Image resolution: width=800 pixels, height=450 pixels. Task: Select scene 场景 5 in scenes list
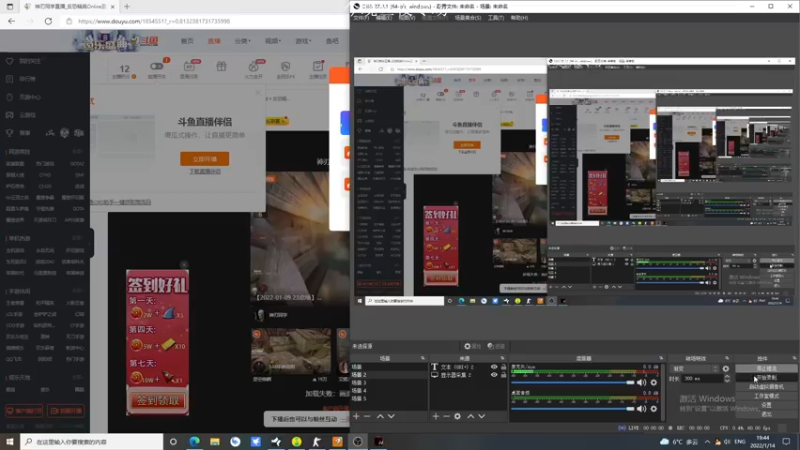pos(389,398)
